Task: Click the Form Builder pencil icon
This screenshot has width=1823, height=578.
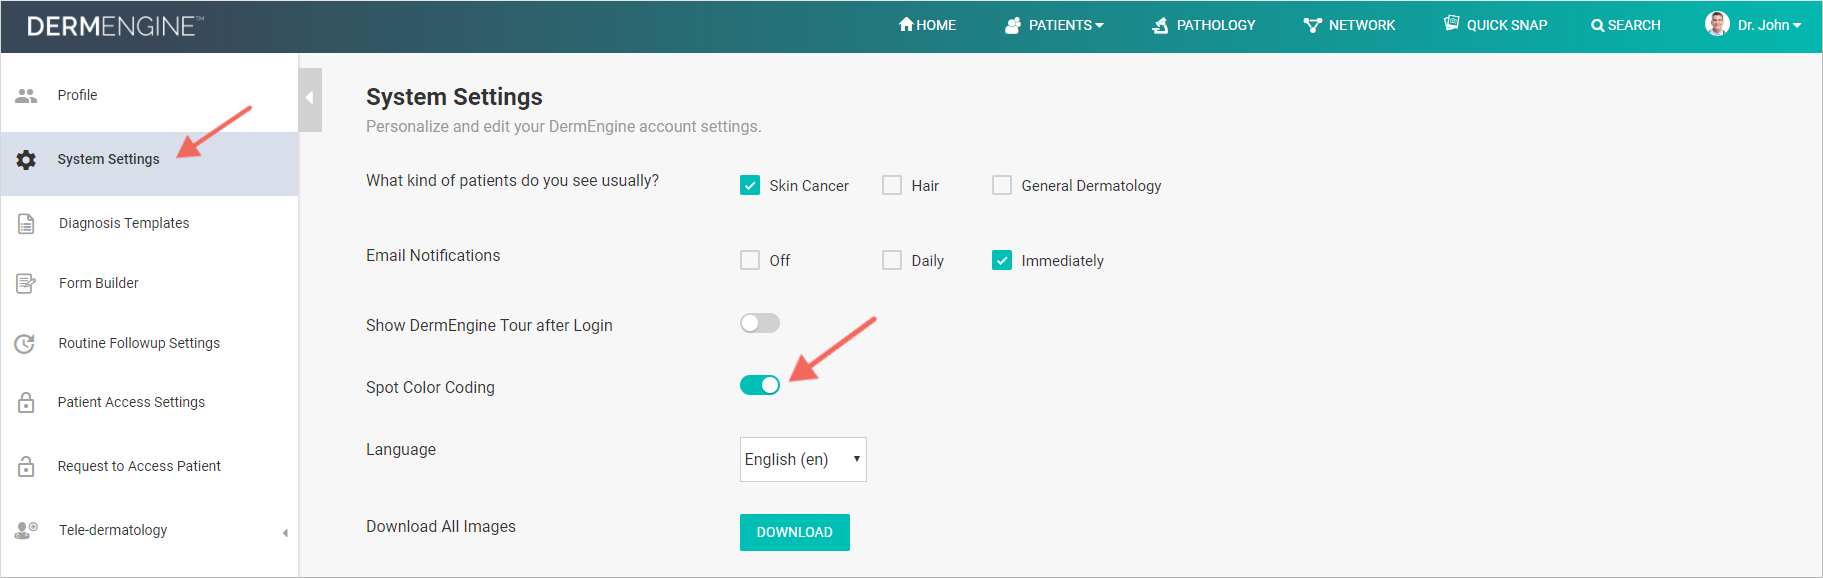Action: (x=26, y=284)
